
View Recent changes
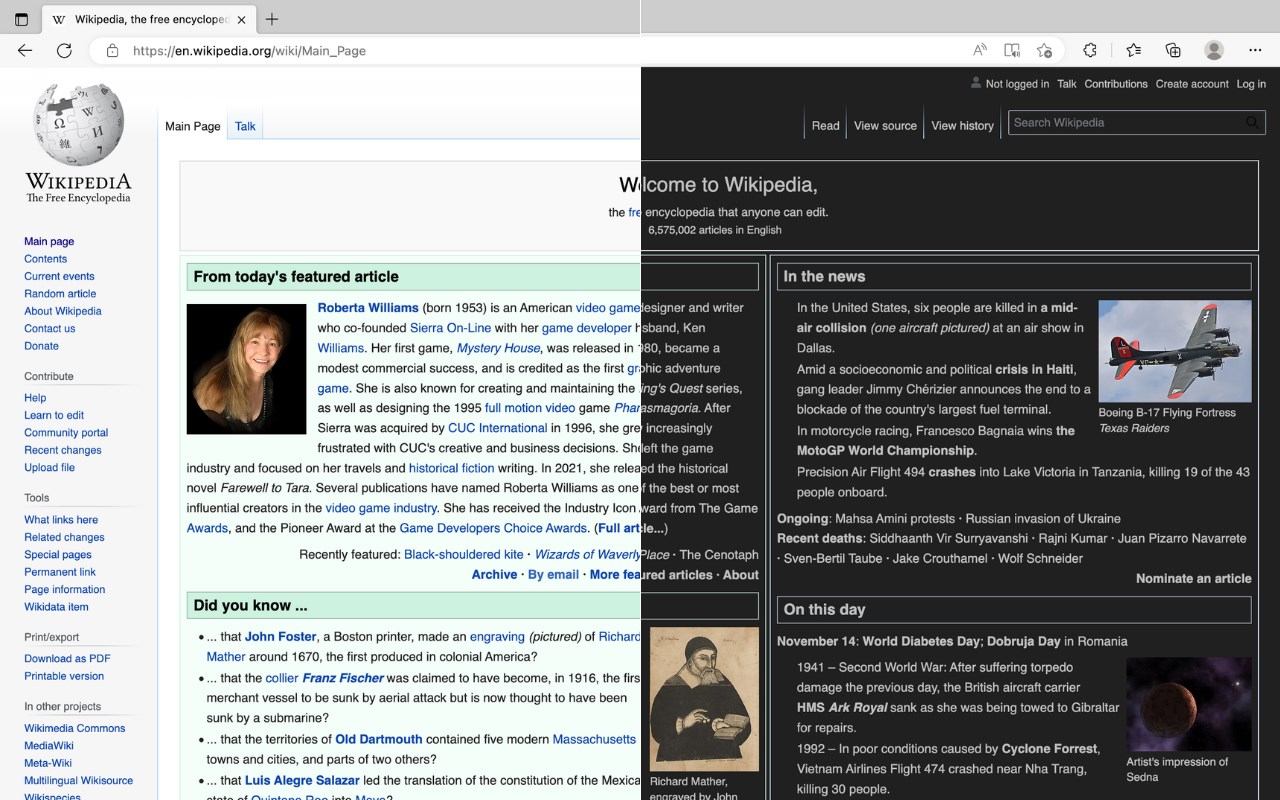(x=63, y=450)
